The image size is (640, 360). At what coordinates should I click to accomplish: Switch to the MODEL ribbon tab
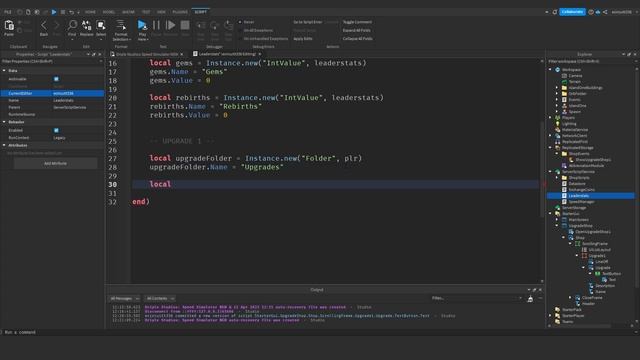coord(109,12)
